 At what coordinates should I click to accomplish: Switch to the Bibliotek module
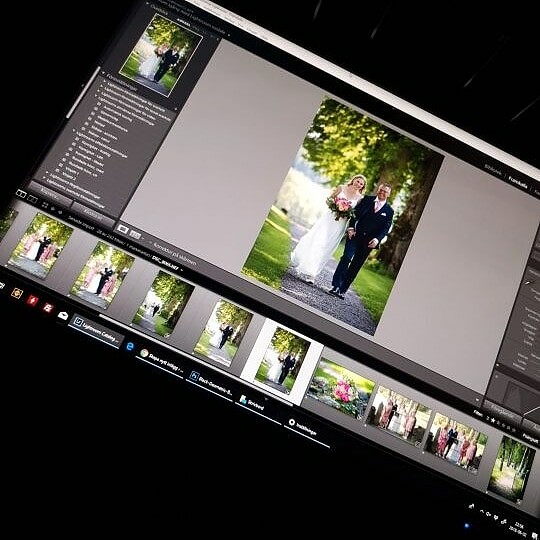coord(492,169)
